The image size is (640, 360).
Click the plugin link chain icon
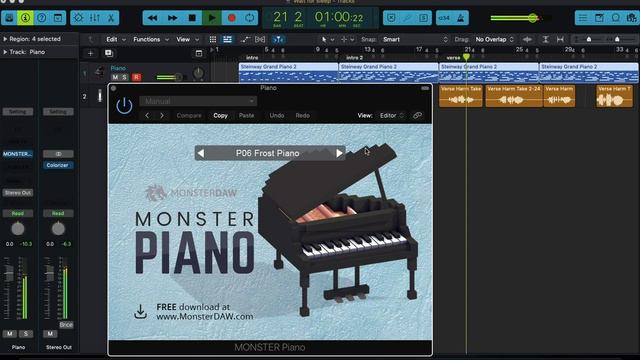(x=417, y=116)
